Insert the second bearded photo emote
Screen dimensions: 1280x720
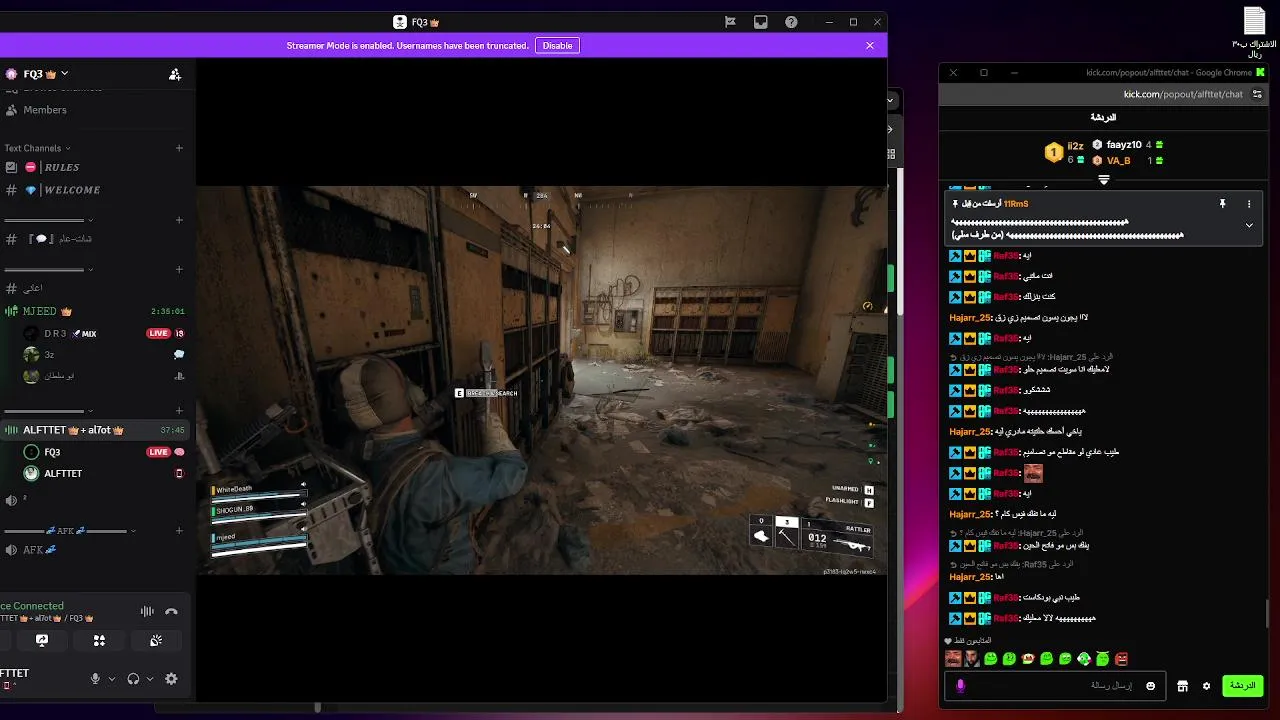tap(972, 659)
